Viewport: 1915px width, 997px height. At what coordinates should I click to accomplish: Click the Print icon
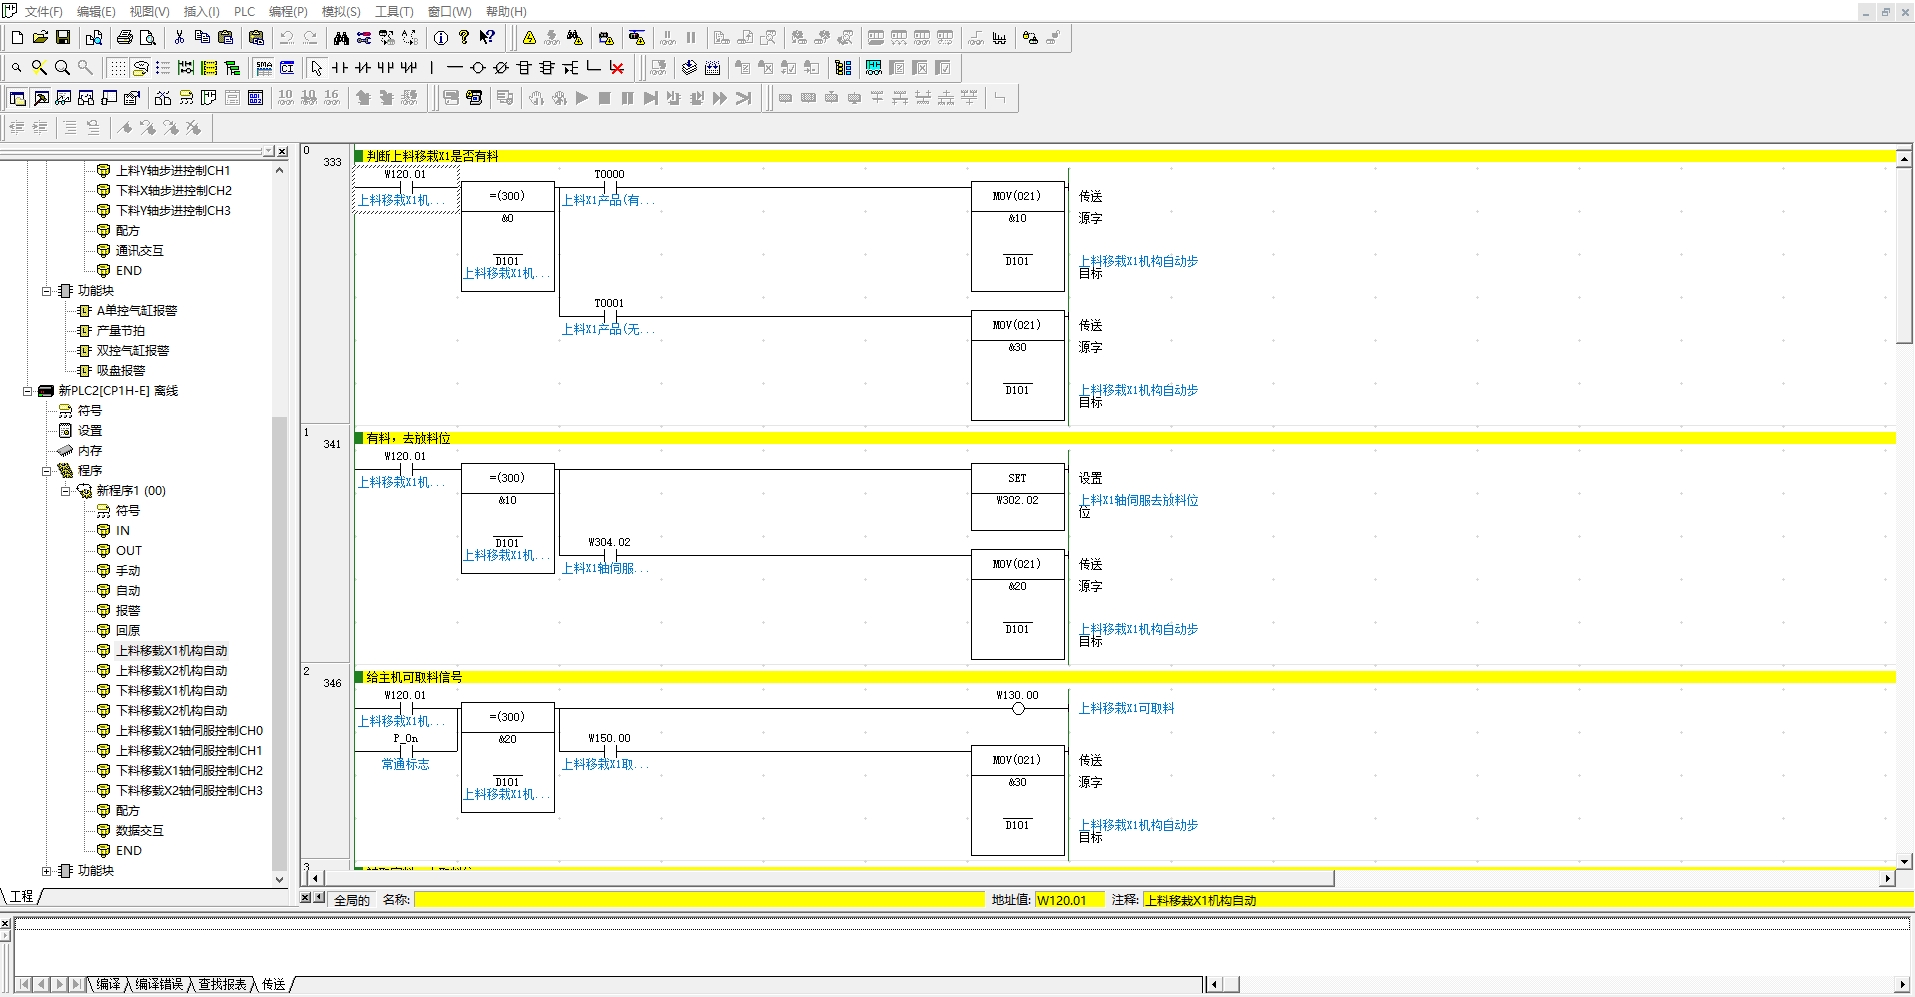(x=125, y=38)
